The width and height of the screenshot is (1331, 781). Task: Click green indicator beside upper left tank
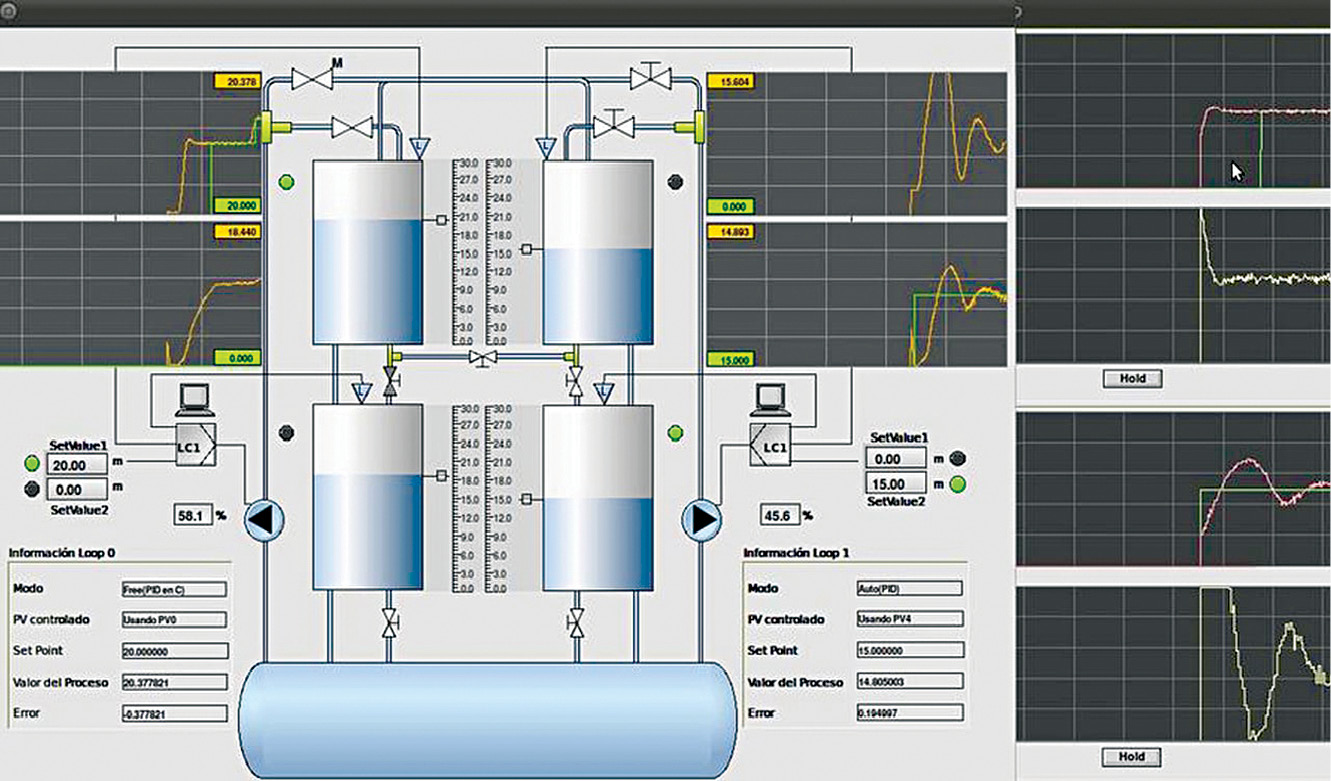286,182
